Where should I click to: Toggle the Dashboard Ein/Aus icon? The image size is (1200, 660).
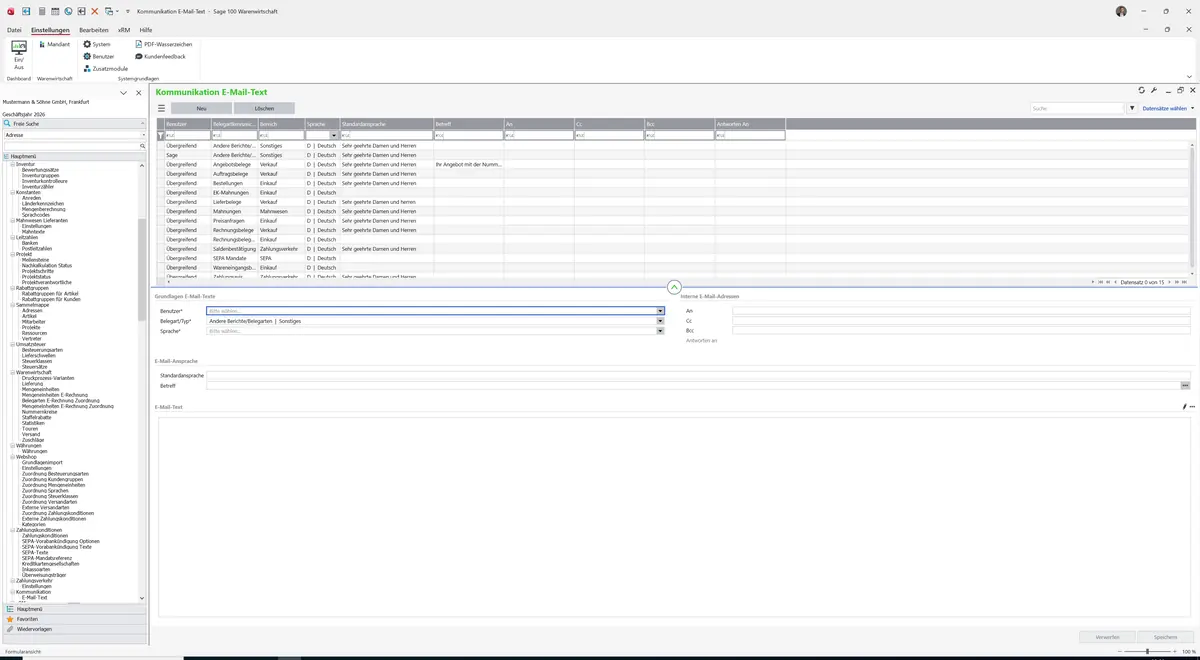click(x=18, y=55)
